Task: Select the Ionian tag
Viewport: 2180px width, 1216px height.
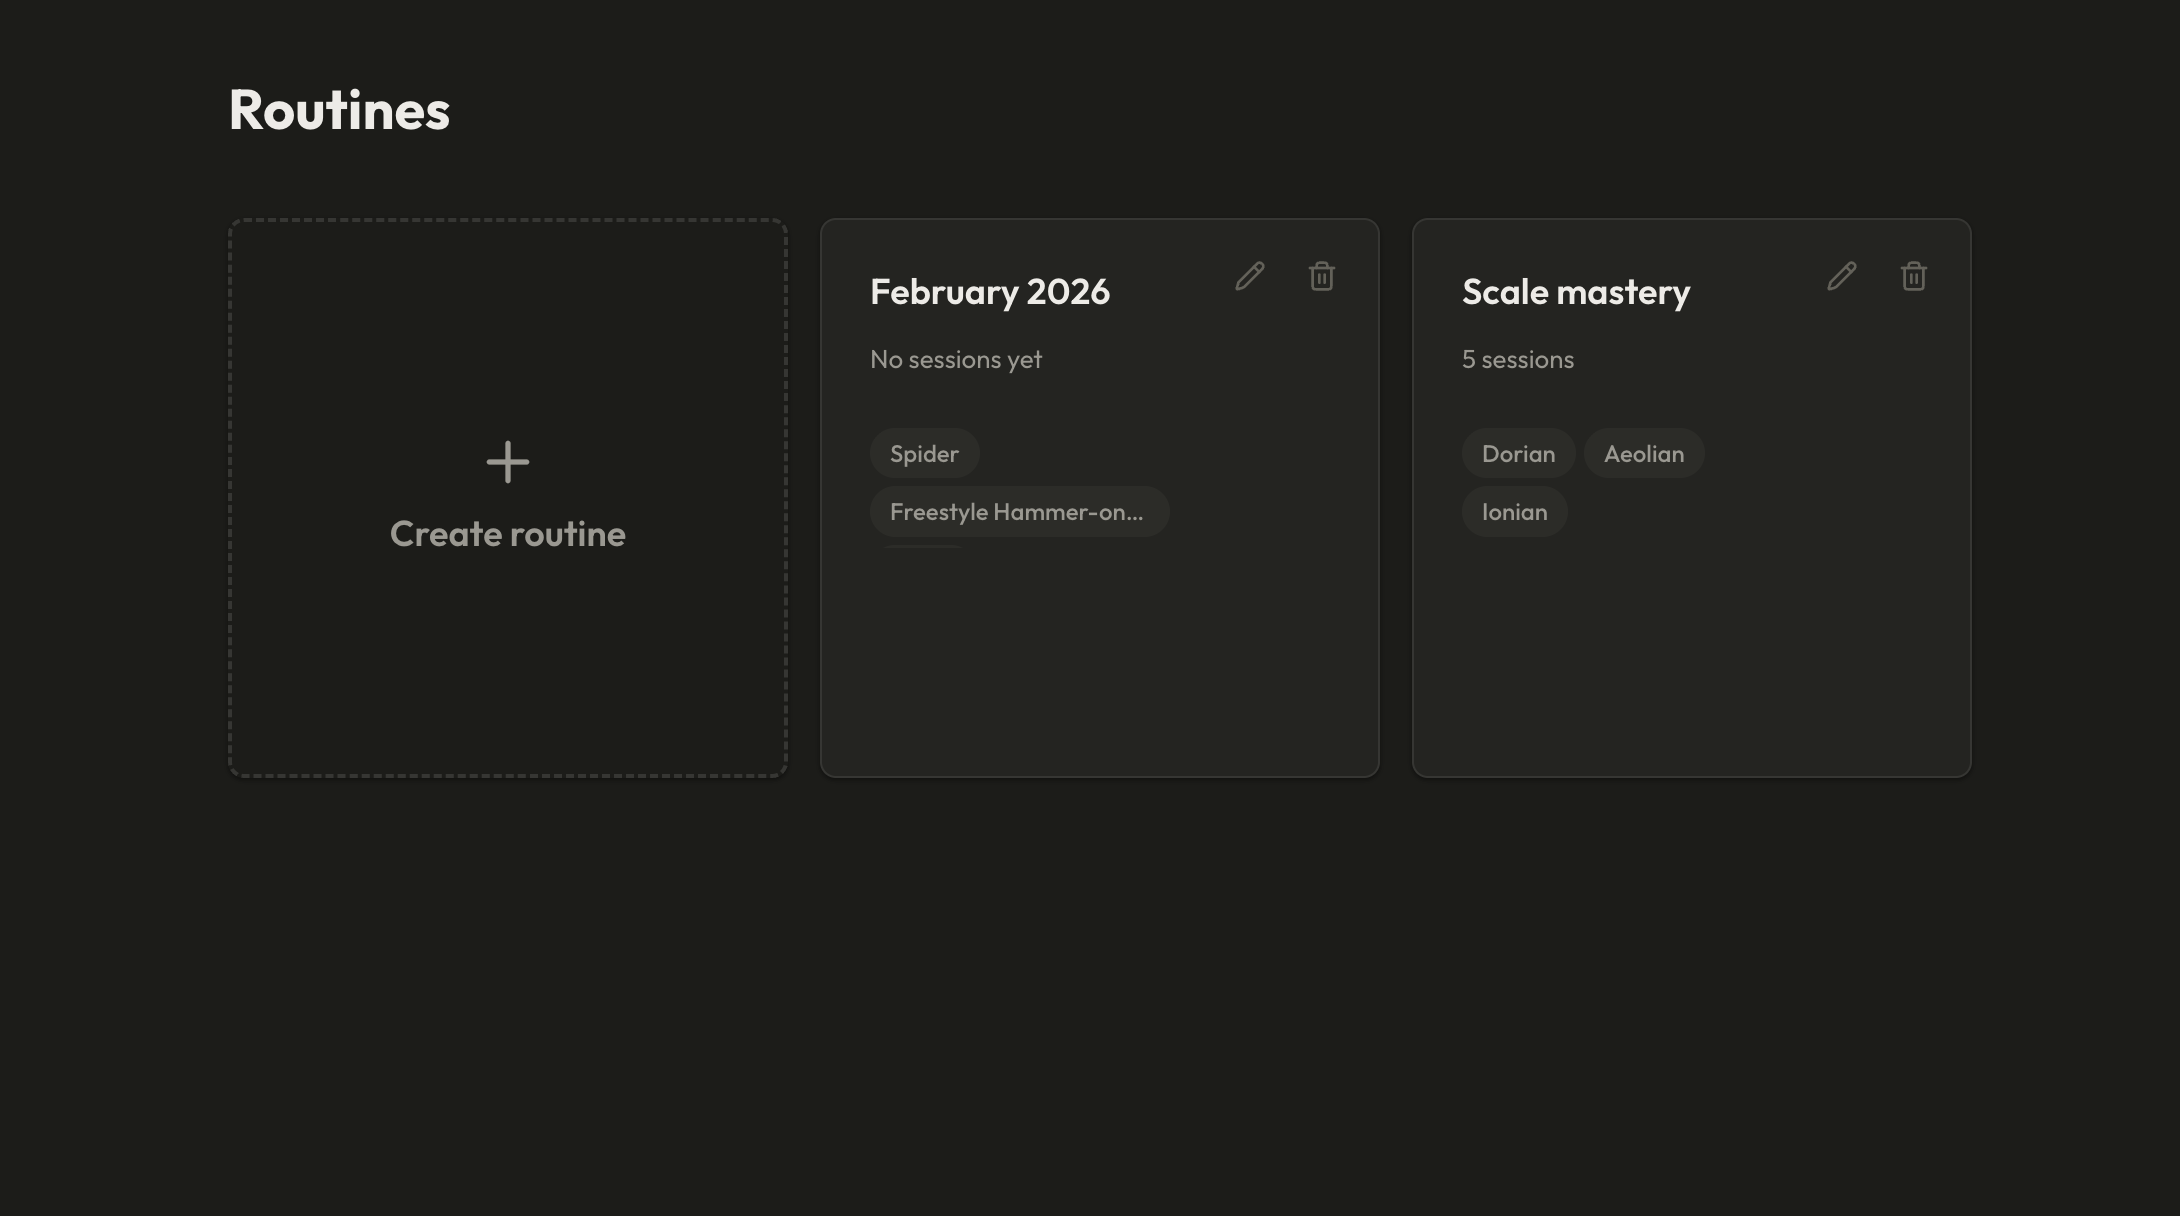Action: click(1514, 511)
